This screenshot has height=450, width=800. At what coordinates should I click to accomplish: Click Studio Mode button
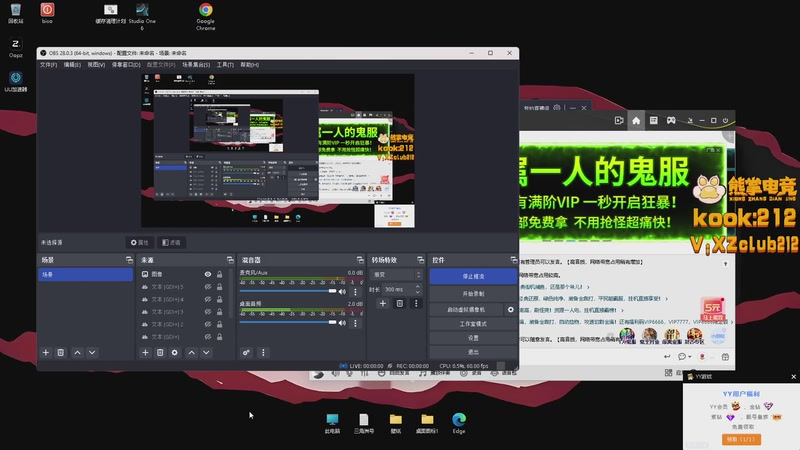473,324
